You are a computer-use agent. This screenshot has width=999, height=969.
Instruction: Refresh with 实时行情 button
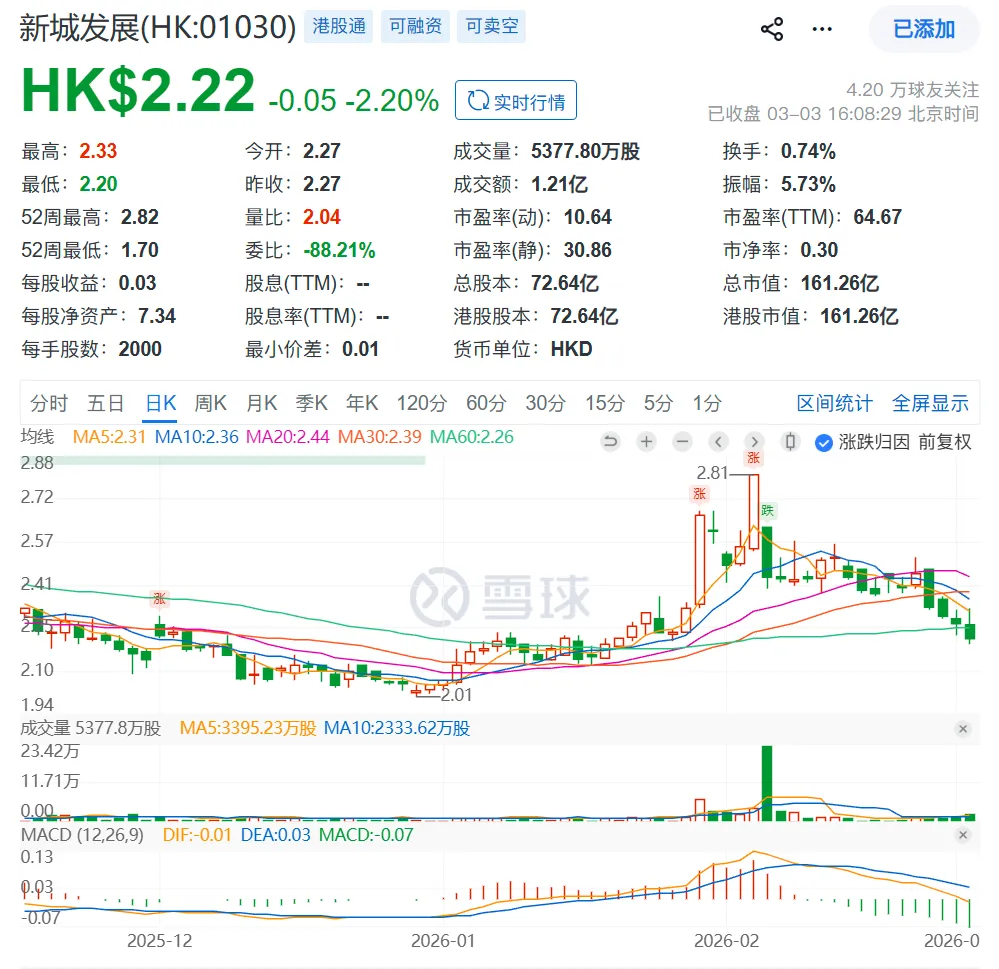coord(516,101)
